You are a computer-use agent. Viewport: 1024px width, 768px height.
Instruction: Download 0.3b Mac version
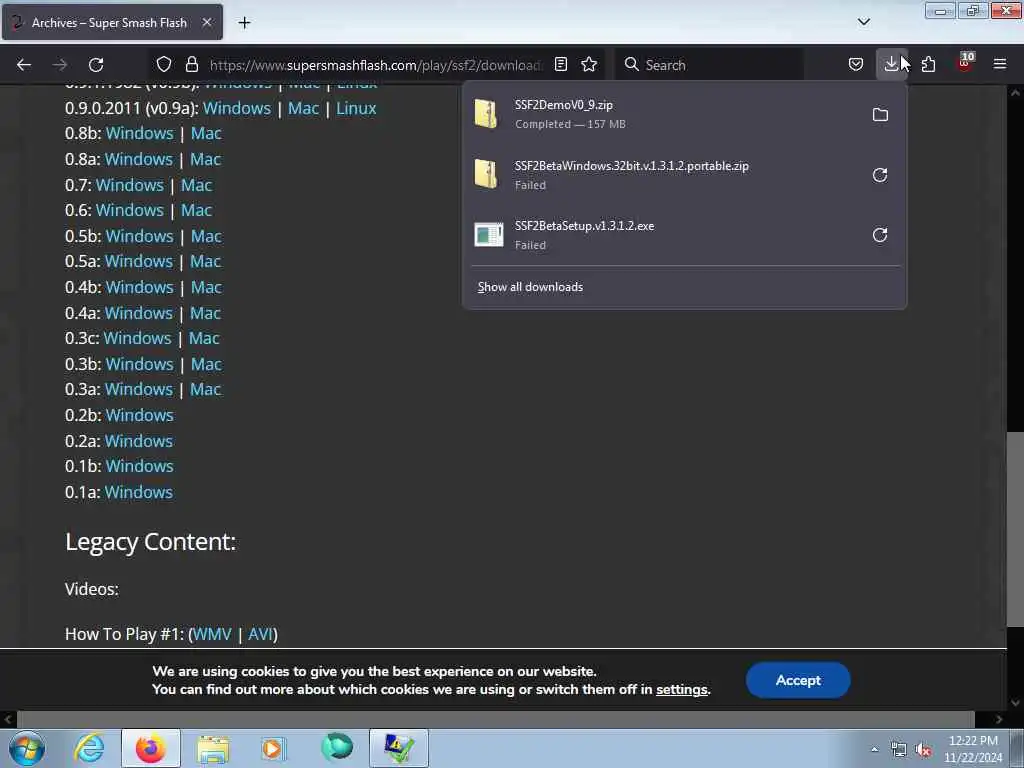click(206, 364)
